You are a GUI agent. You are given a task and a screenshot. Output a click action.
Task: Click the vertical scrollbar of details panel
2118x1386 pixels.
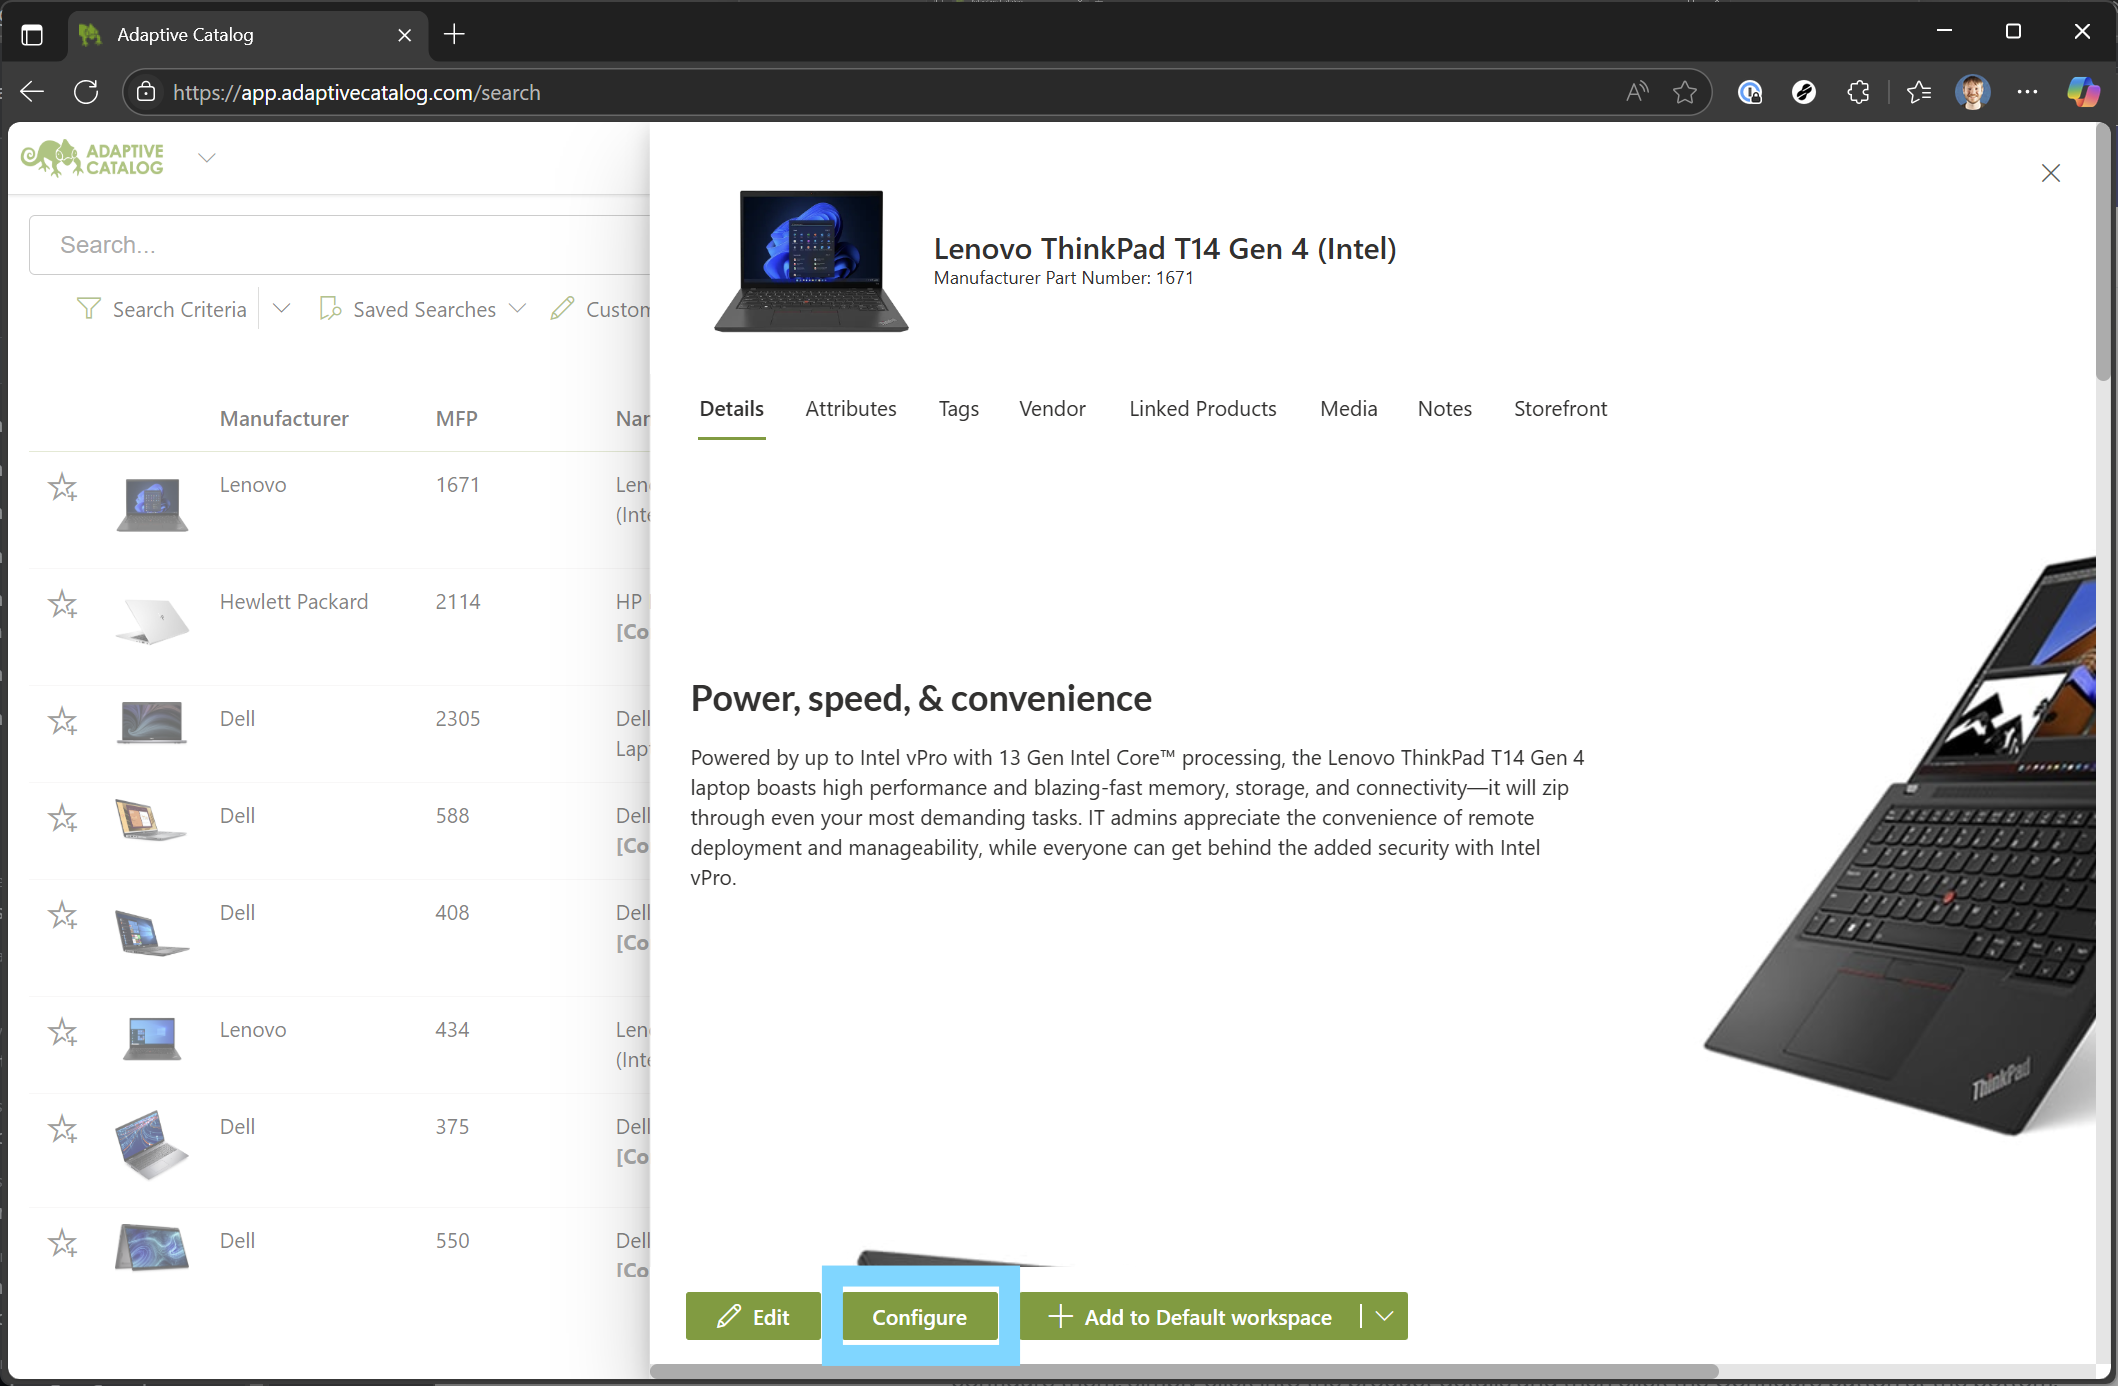coord(2104,250)
